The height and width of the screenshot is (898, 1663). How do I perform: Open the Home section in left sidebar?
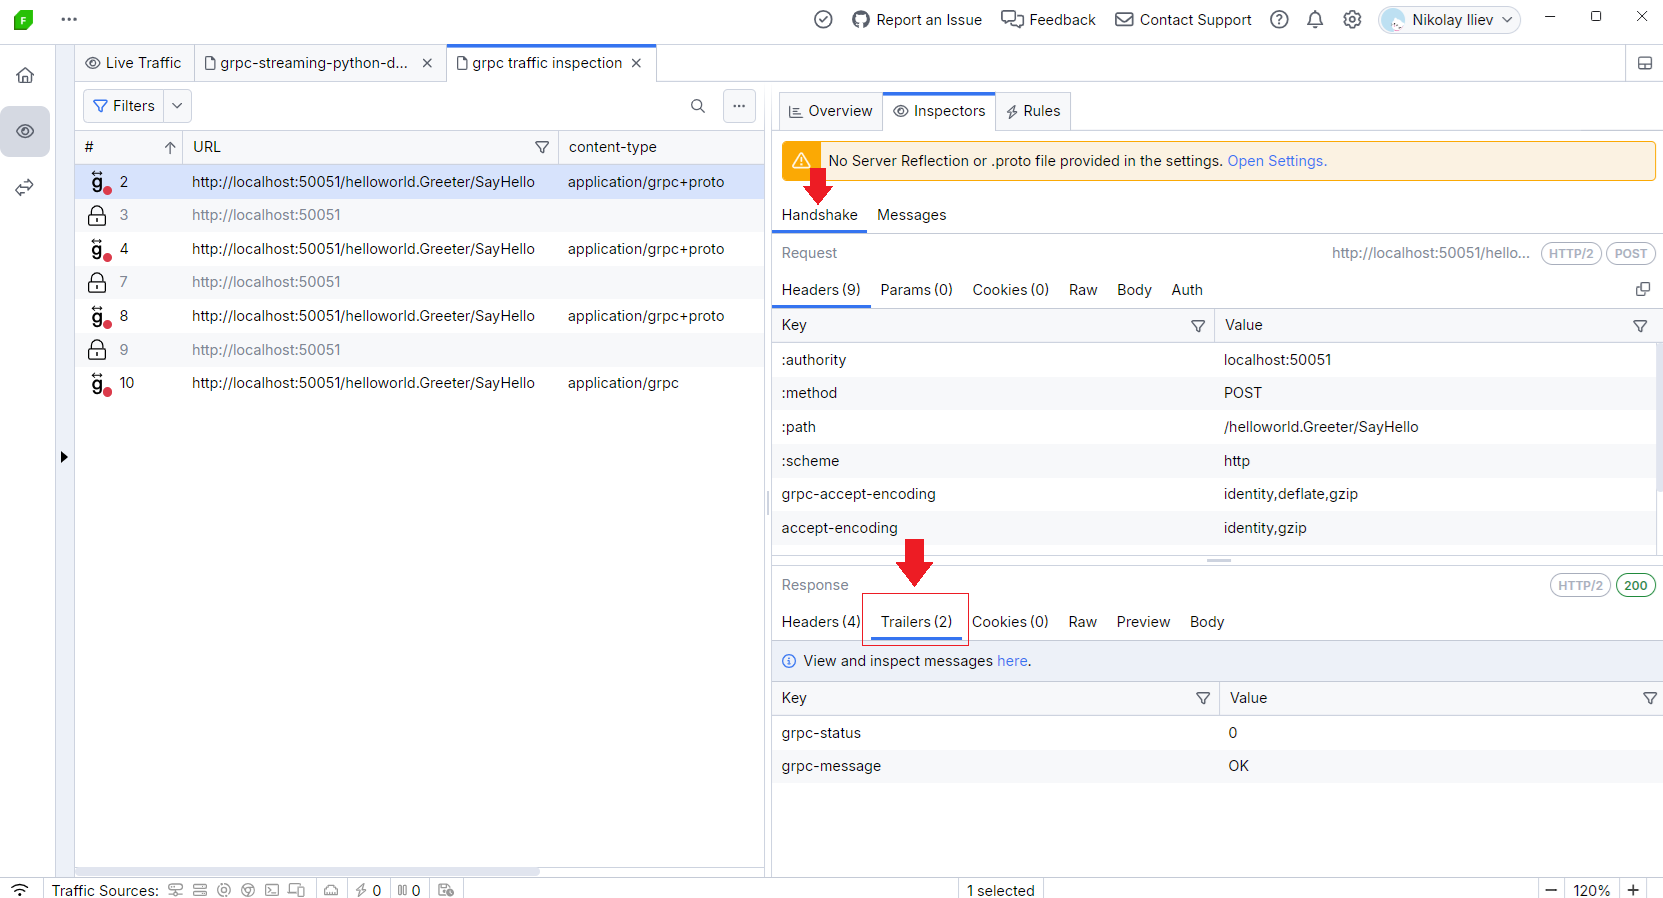[25, 75]
